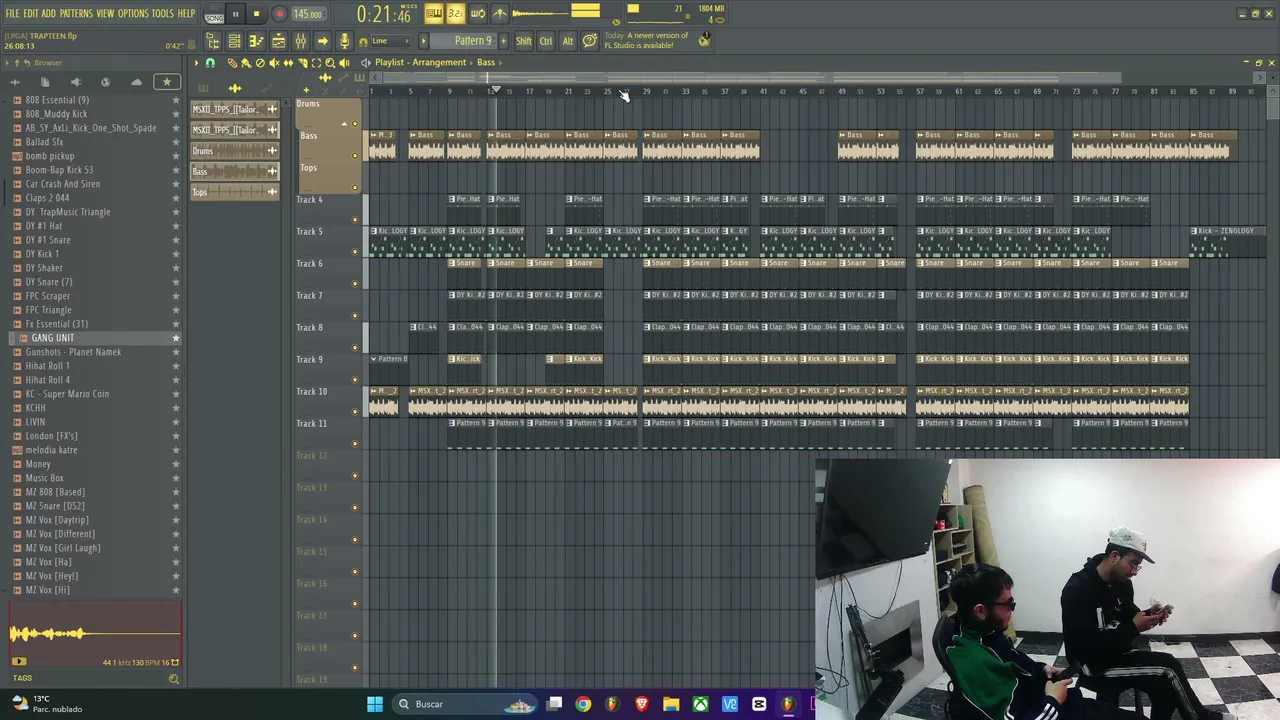Select the Bass clip in picker
1280x720 pixels.
tap(234, 172)
